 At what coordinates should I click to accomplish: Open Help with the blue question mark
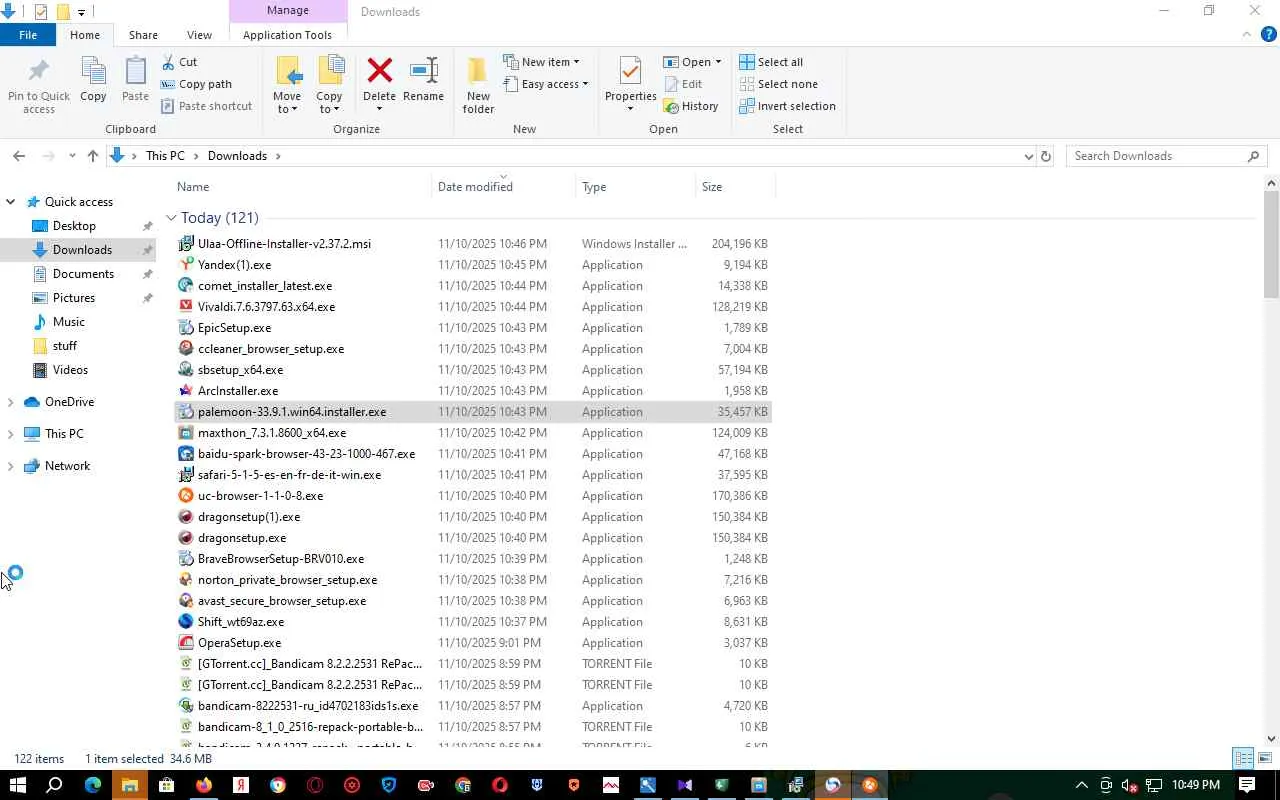(1269, 34)
